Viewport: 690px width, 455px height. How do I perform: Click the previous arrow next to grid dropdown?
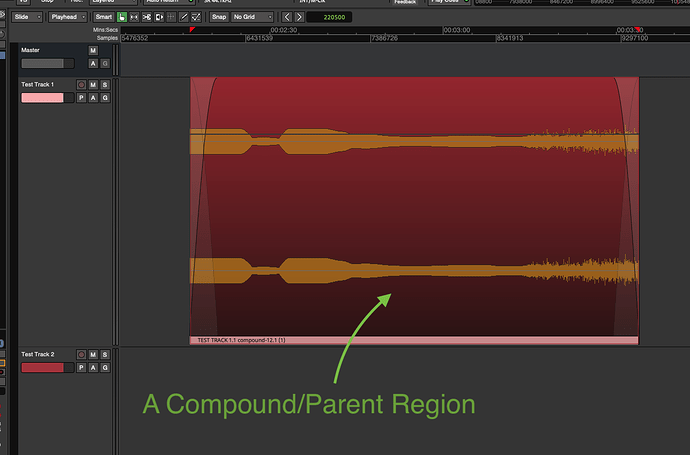pyautogui.click(x=287, y=17)
